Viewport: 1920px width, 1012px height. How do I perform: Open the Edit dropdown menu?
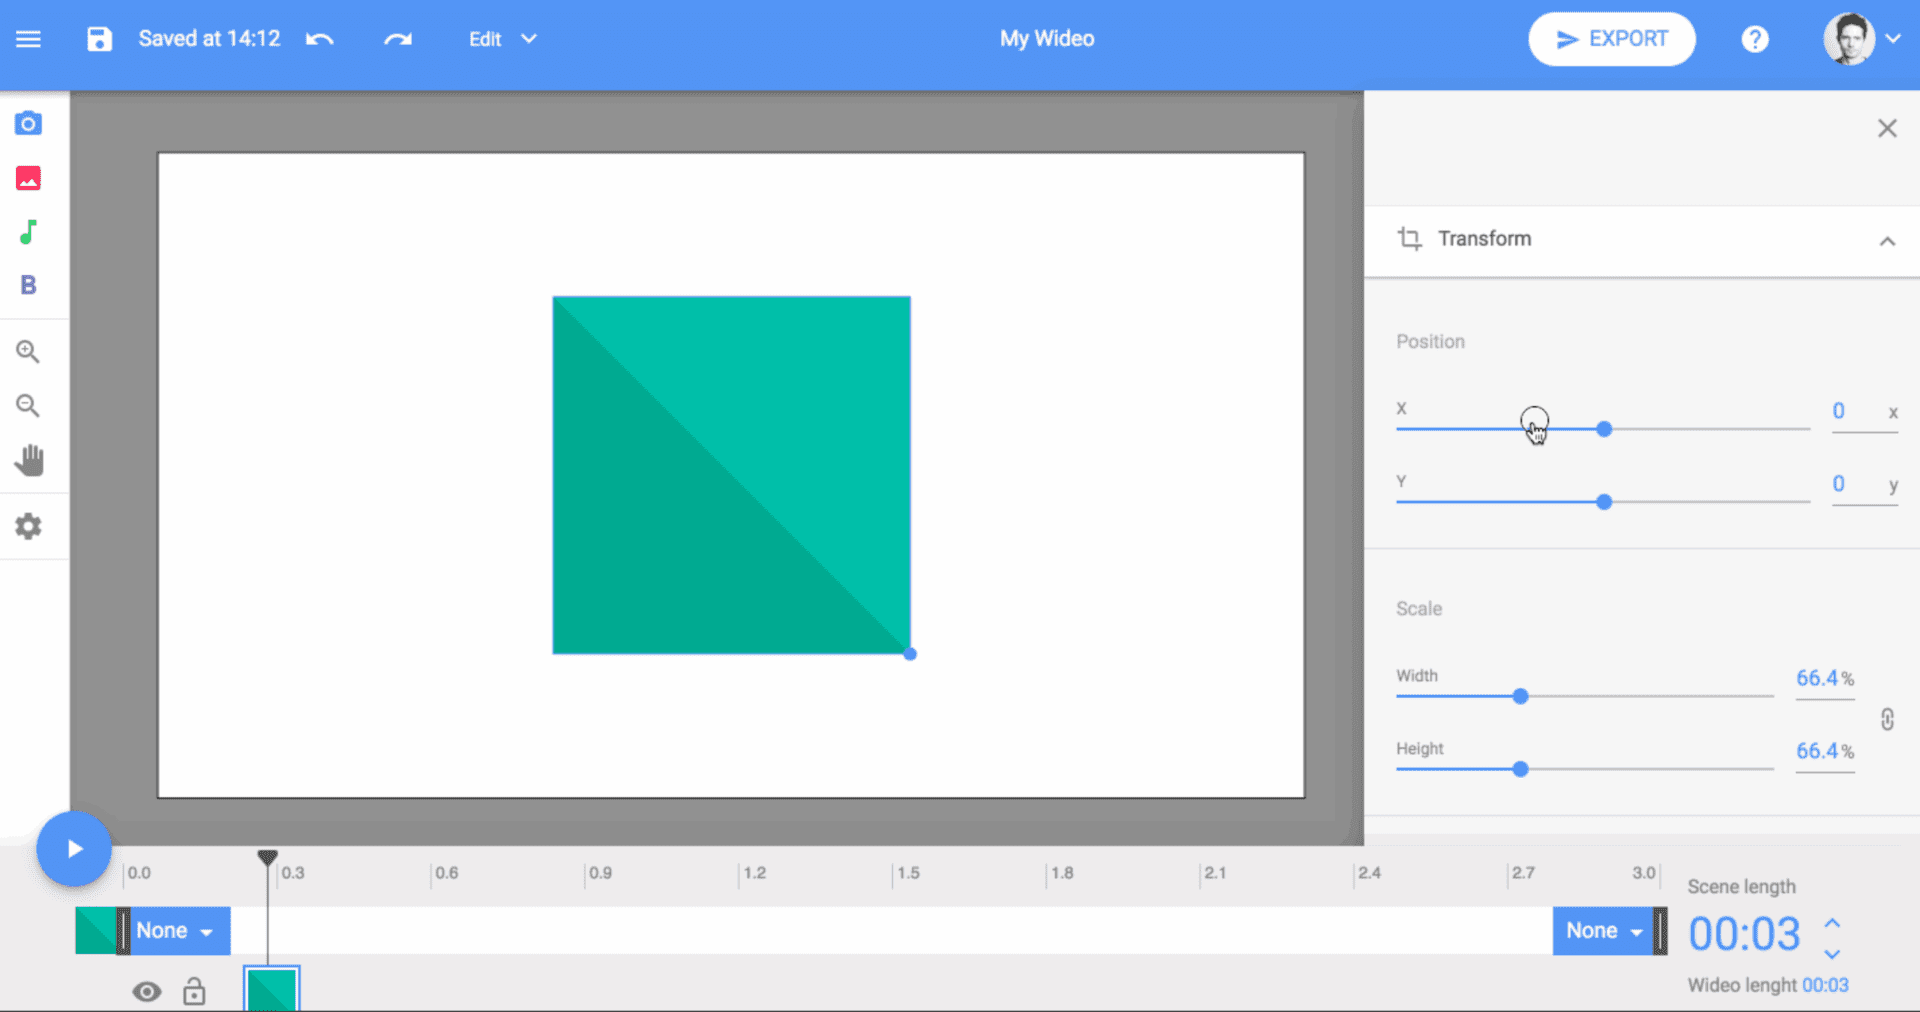pyautogui.click(x=502, y=39)
